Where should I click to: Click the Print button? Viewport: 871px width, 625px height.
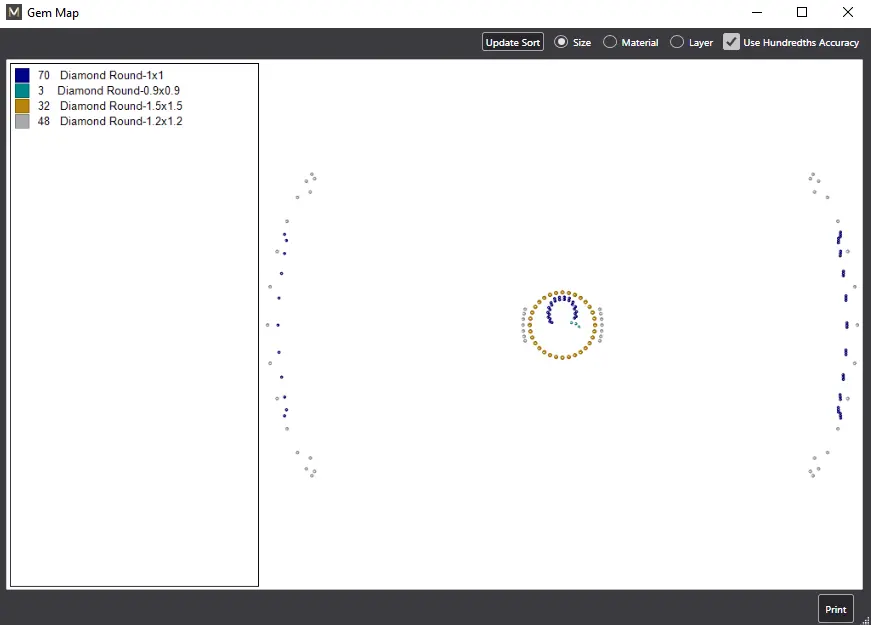(x=835, y=609)
